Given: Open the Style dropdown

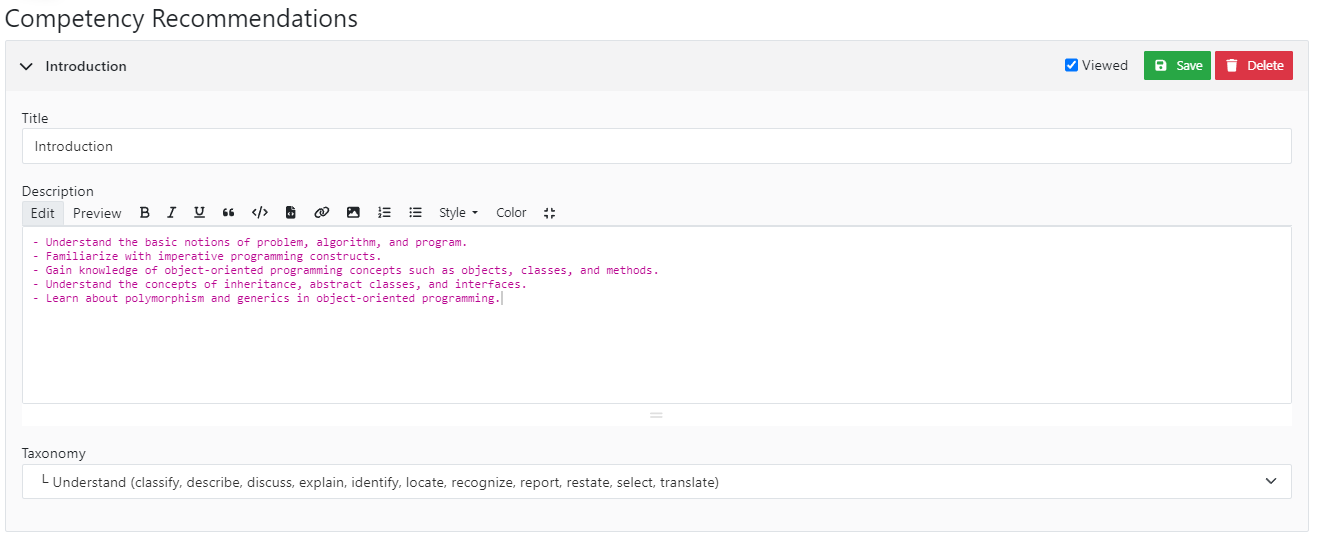Looking at the screenshot, I should point(458,213).
